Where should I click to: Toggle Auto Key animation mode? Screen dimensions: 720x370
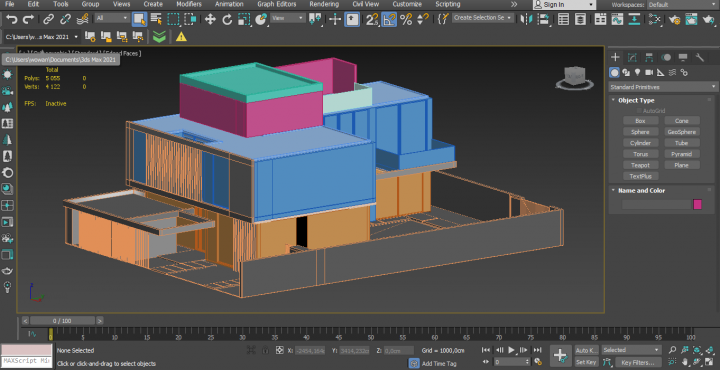[586, 350]
